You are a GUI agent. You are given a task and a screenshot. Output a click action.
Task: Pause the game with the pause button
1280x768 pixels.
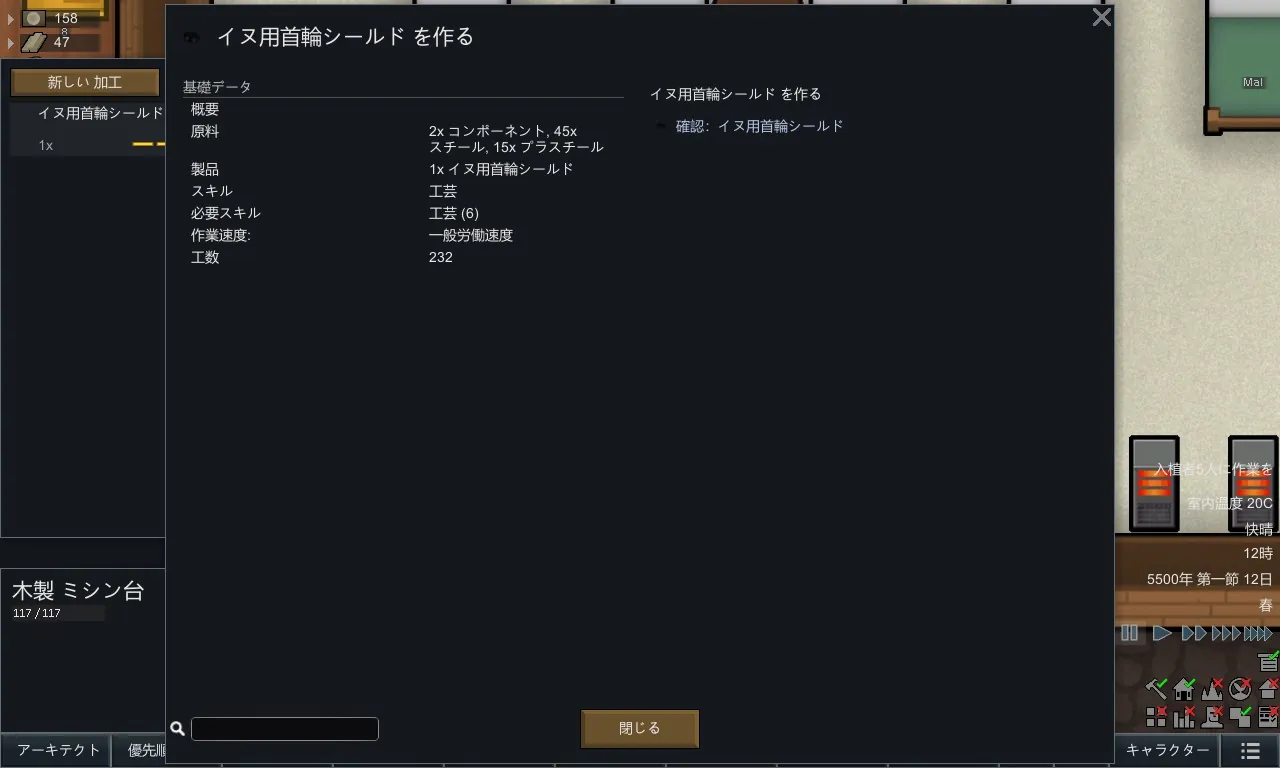point(1130,633)
